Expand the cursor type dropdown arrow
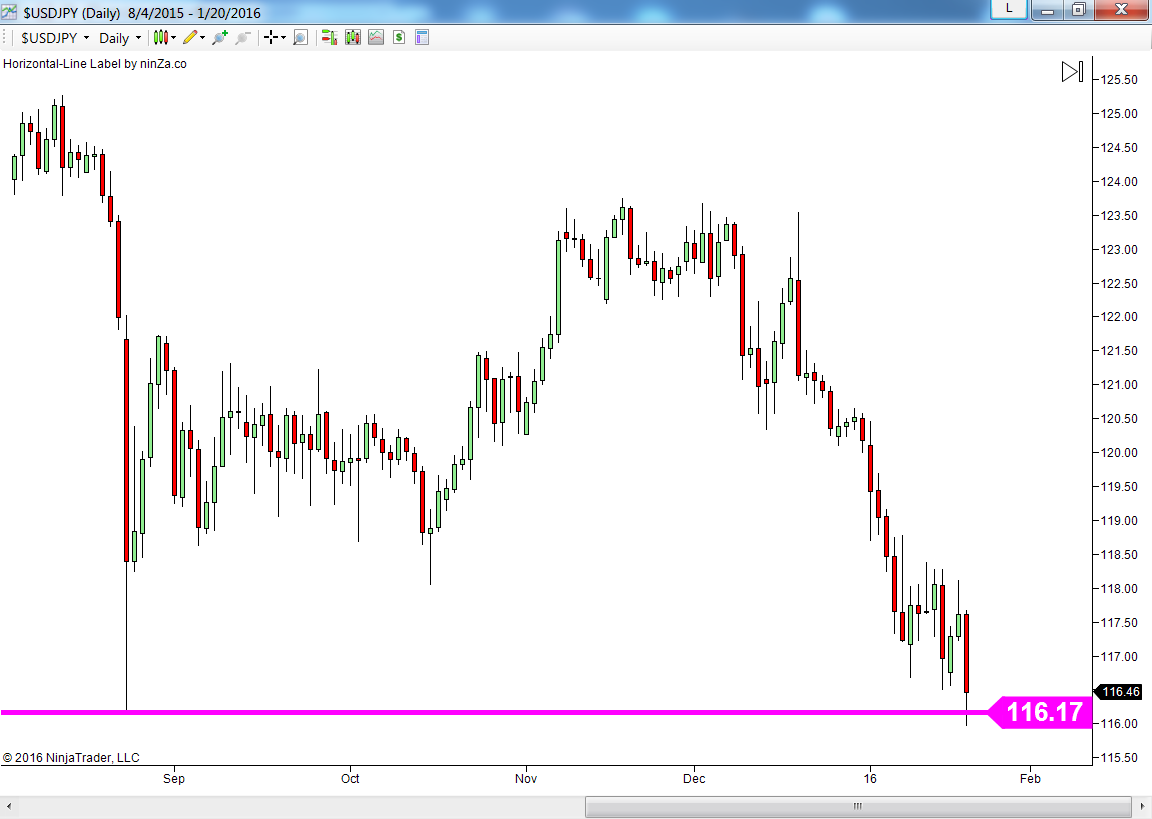 (x=284, y=37)
